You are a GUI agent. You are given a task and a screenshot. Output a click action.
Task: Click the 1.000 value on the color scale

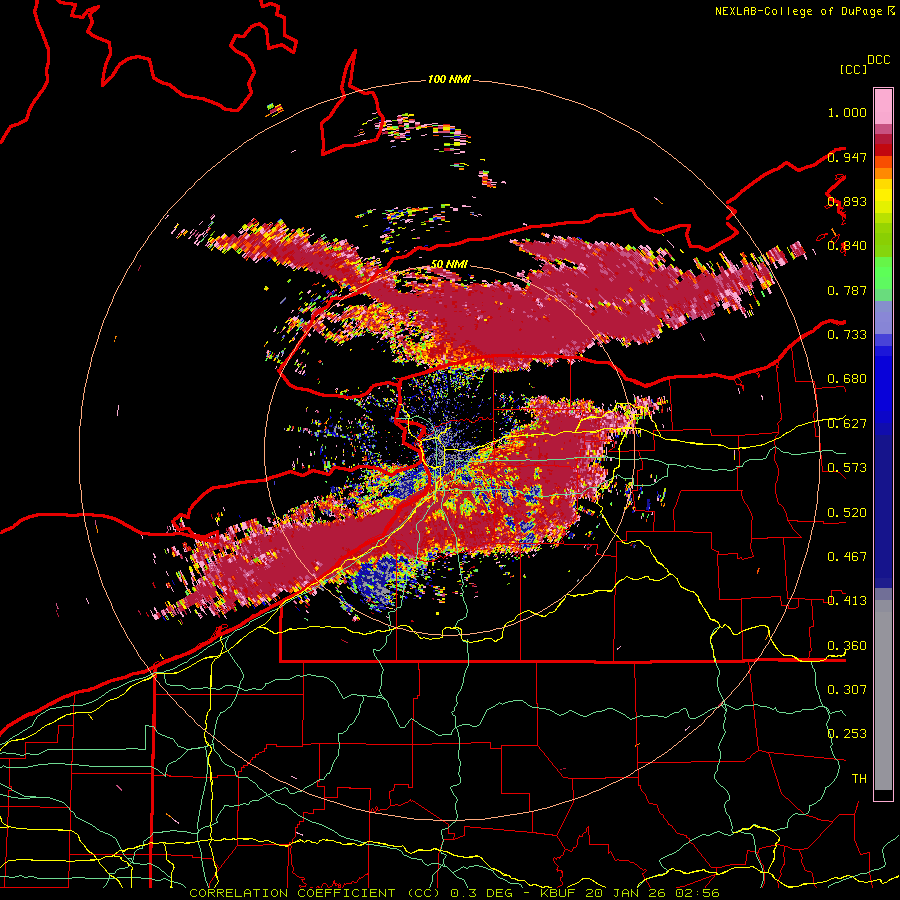click(847, 112)
